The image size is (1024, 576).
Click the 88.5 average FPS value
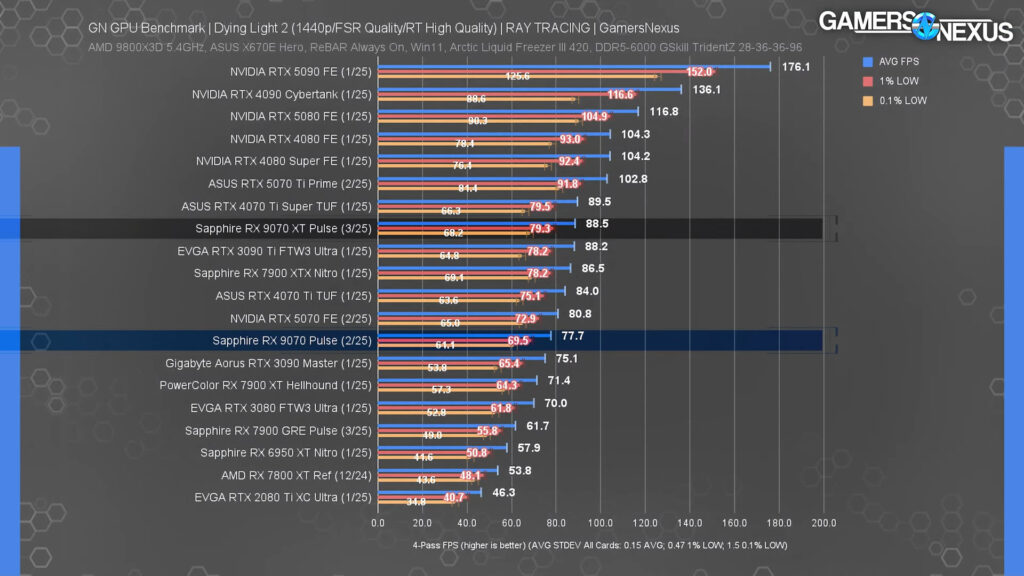point(597,223)
